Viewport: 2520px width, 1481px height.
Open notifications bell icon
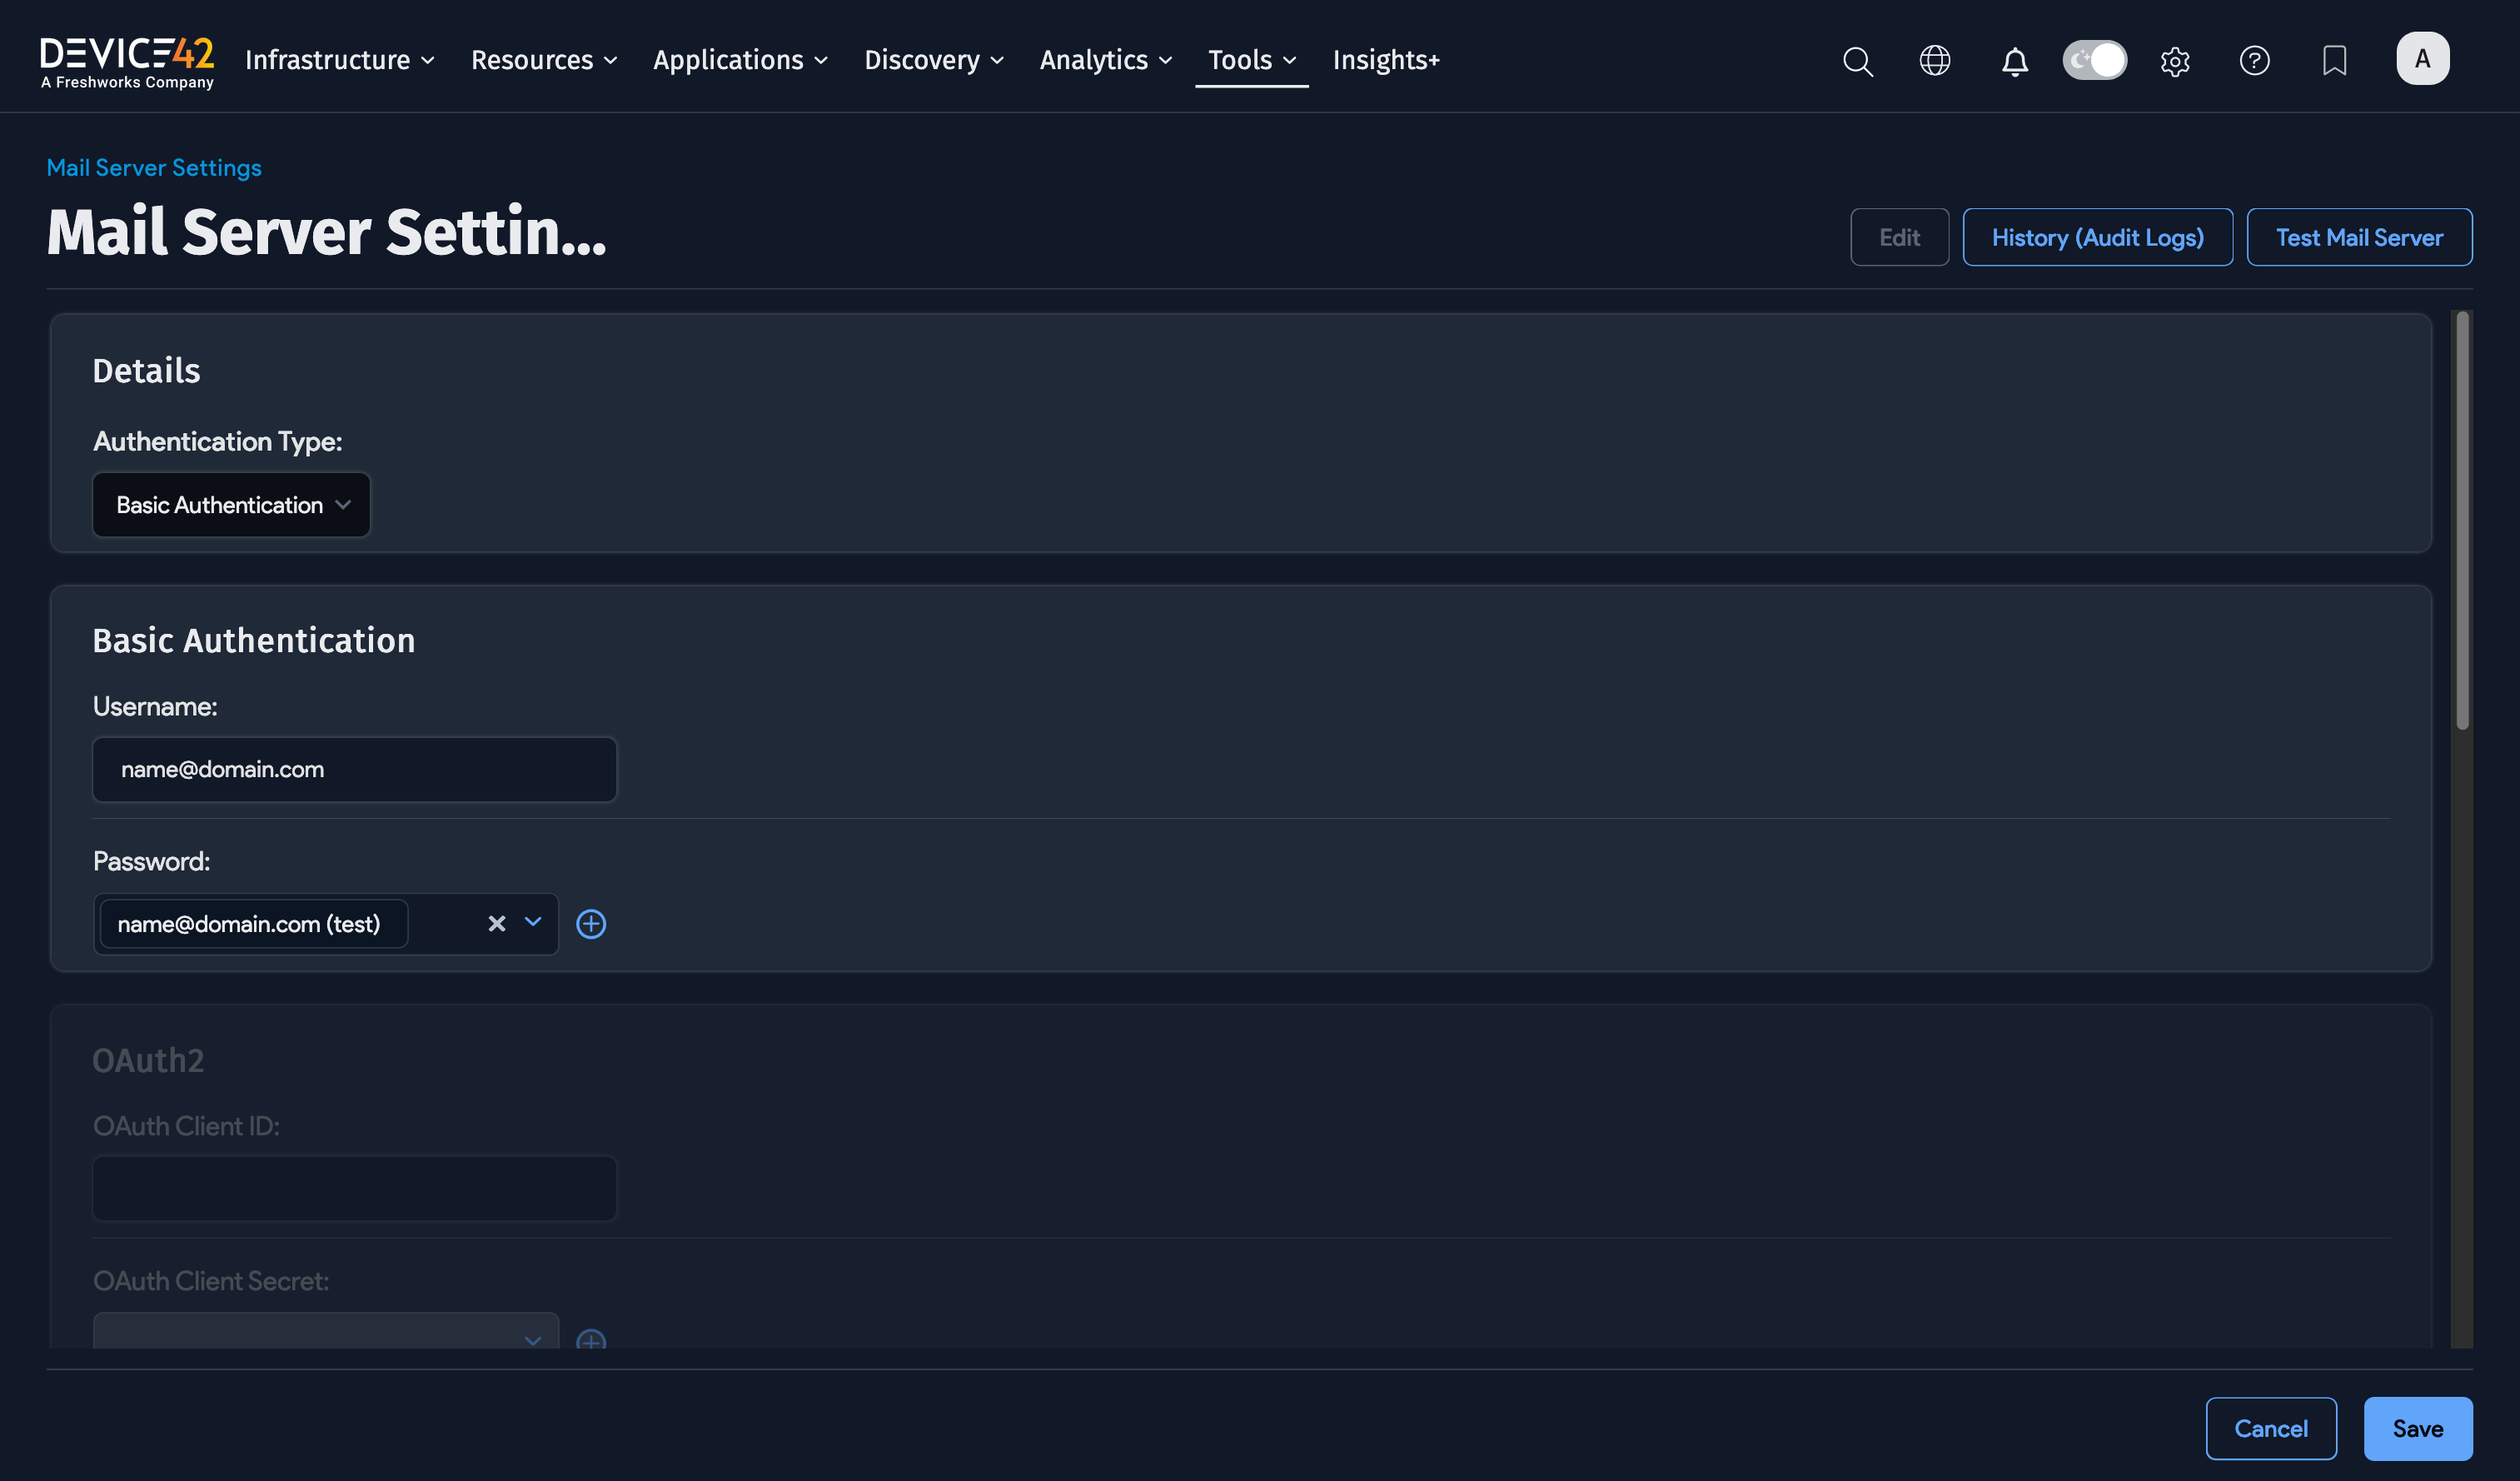2015,60
